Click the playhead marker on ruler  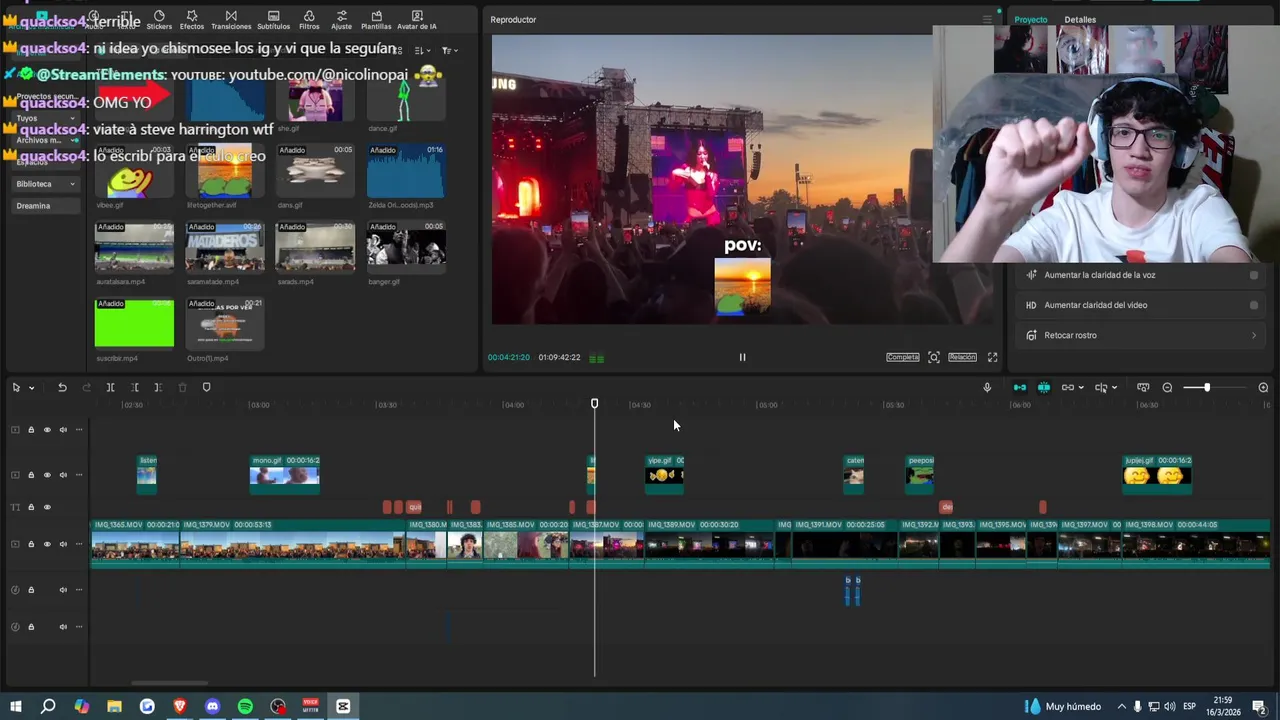[x=594, y=403]
